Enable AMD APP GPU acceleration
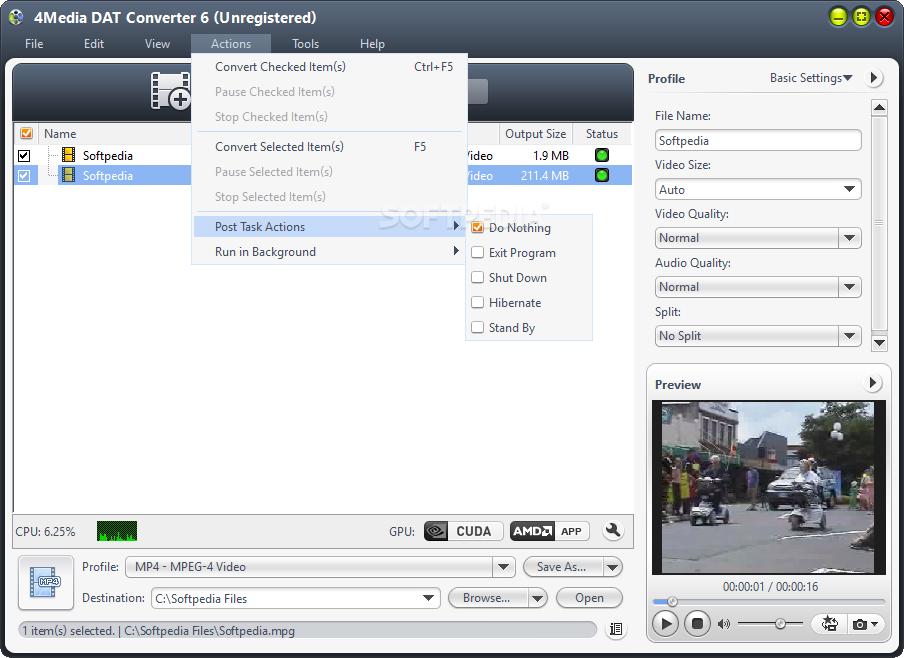Image resolution: width=904 pixels, height=658 pixels. pyautogui.click(x=549, y=531)
